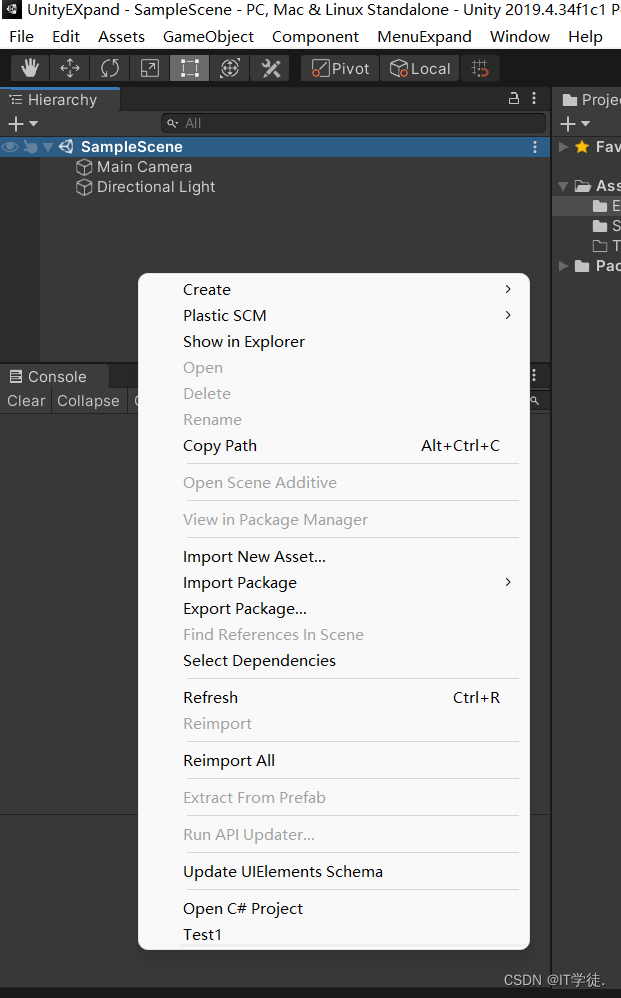Open the custom editor tools icon
This screenshot has height=998, width=621.
270,69
